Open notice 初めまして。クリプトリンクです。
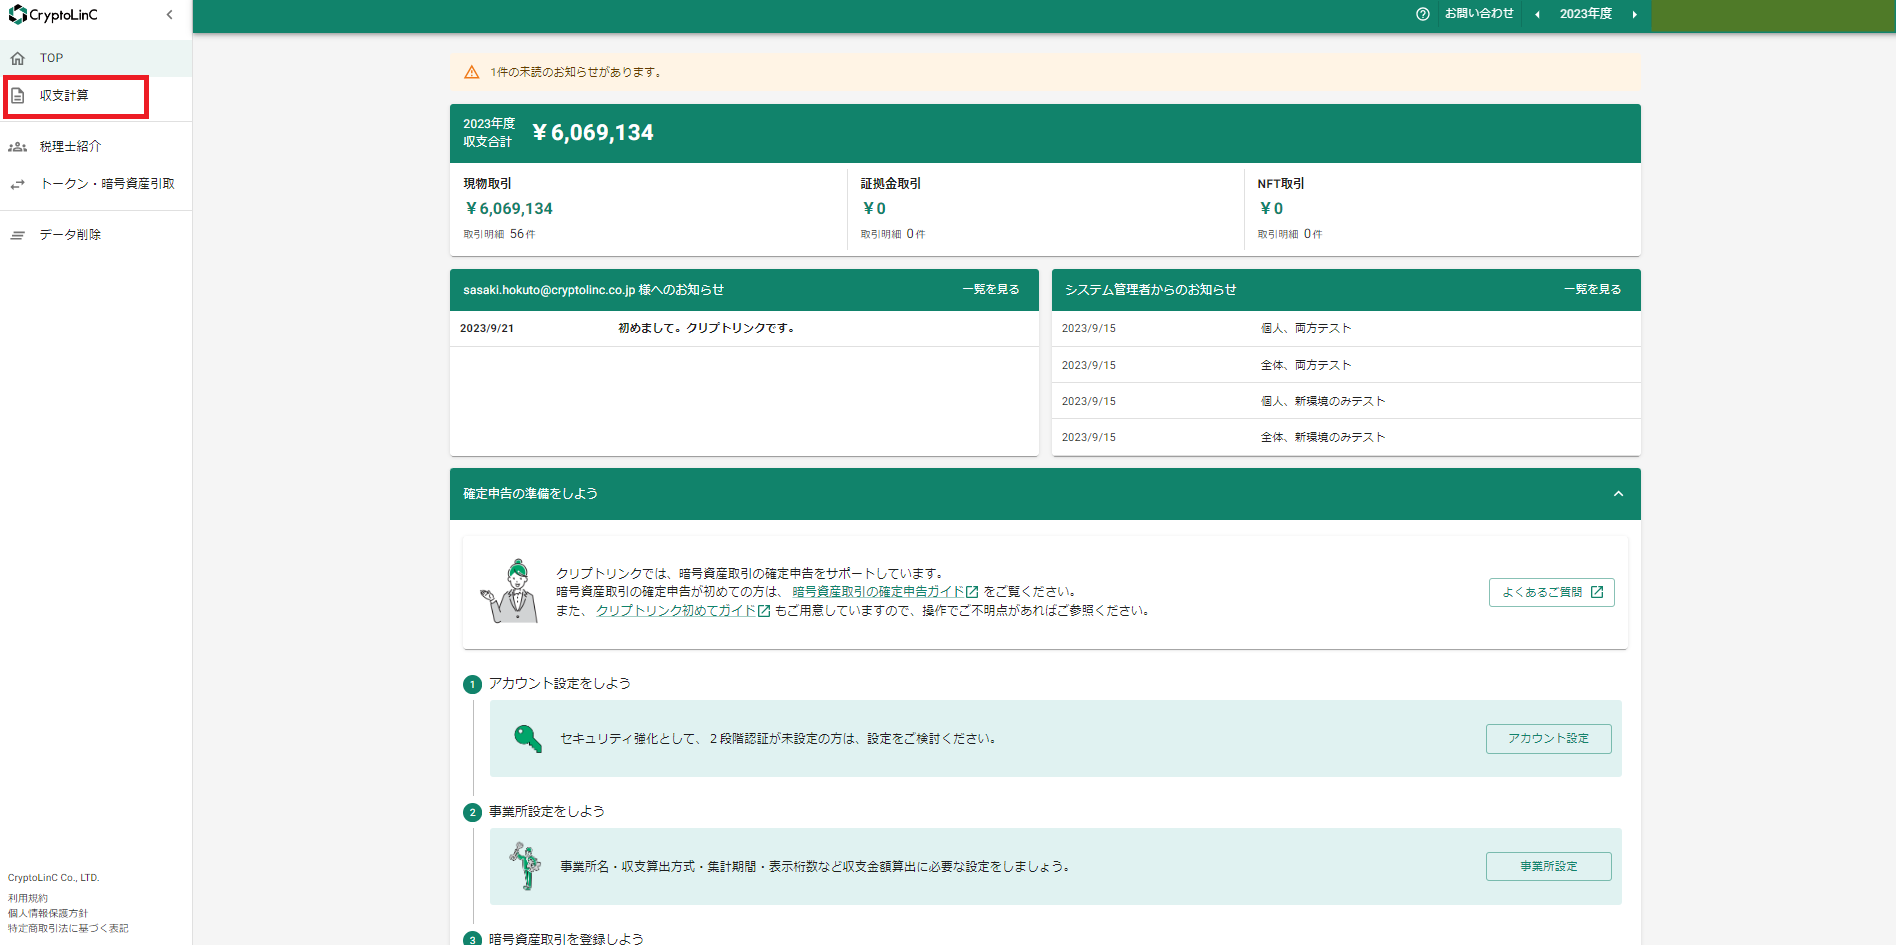 744,328
